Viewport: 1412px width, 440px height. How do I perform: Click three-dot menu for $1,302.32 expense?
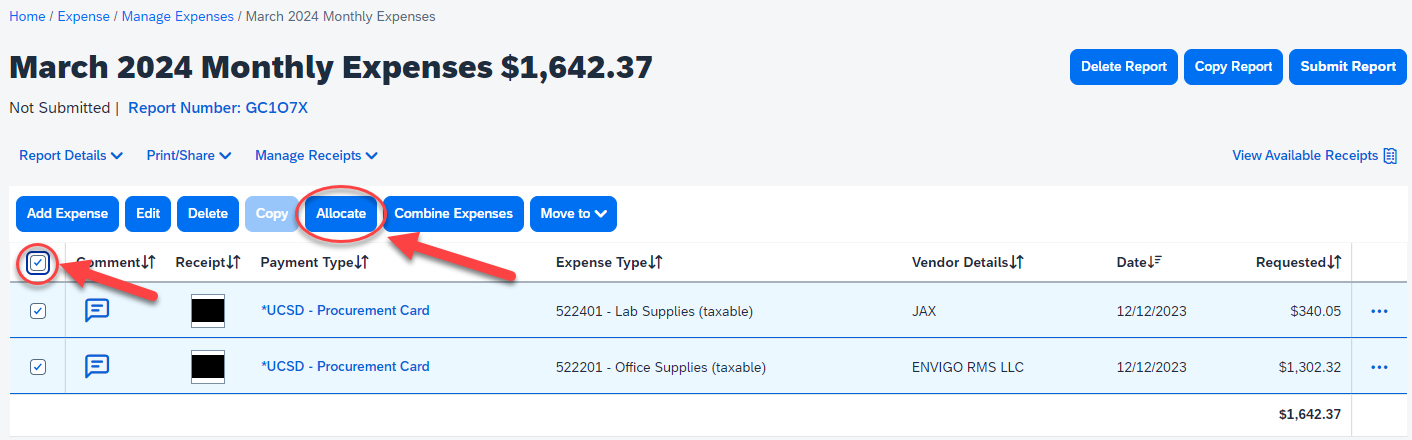pos(1379,367)
